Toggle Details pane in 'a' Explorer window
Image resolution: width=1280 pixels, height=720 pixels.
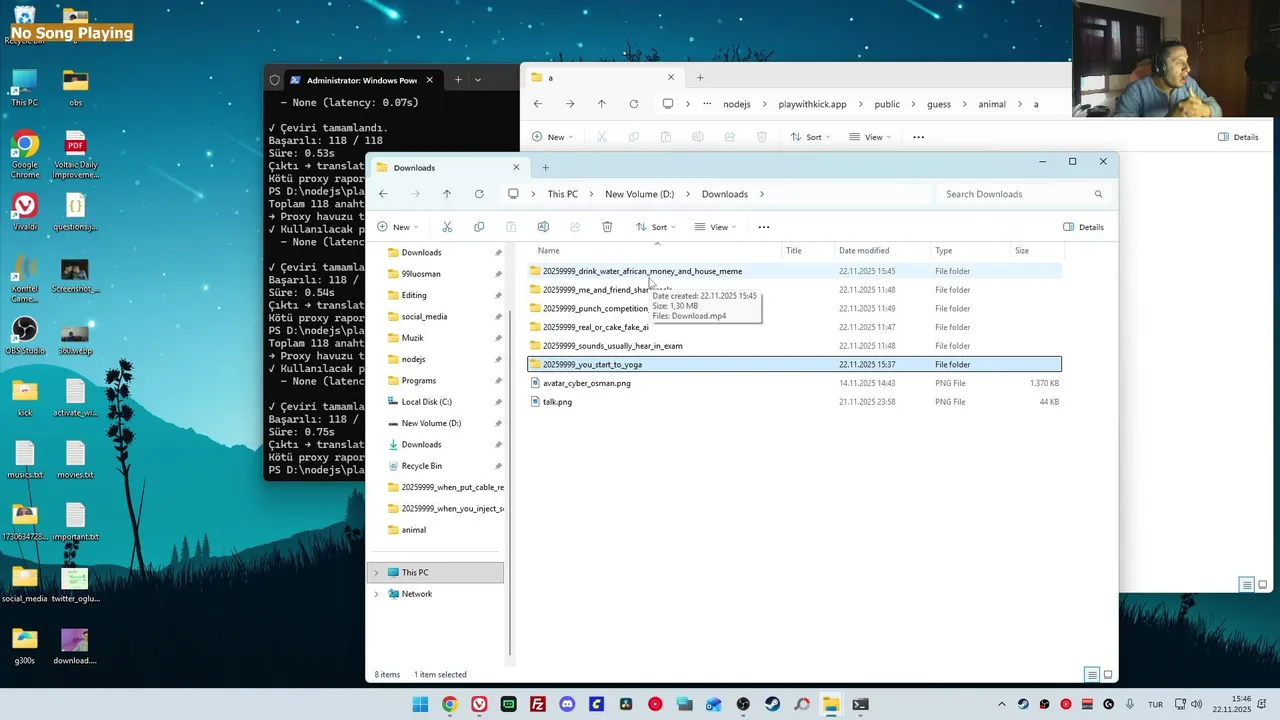[1238, 137]
